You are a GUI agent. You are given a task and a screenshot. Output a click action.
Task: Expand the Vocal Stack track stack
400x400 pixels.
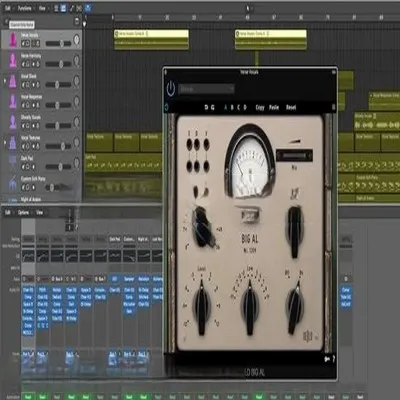(5, 81)
